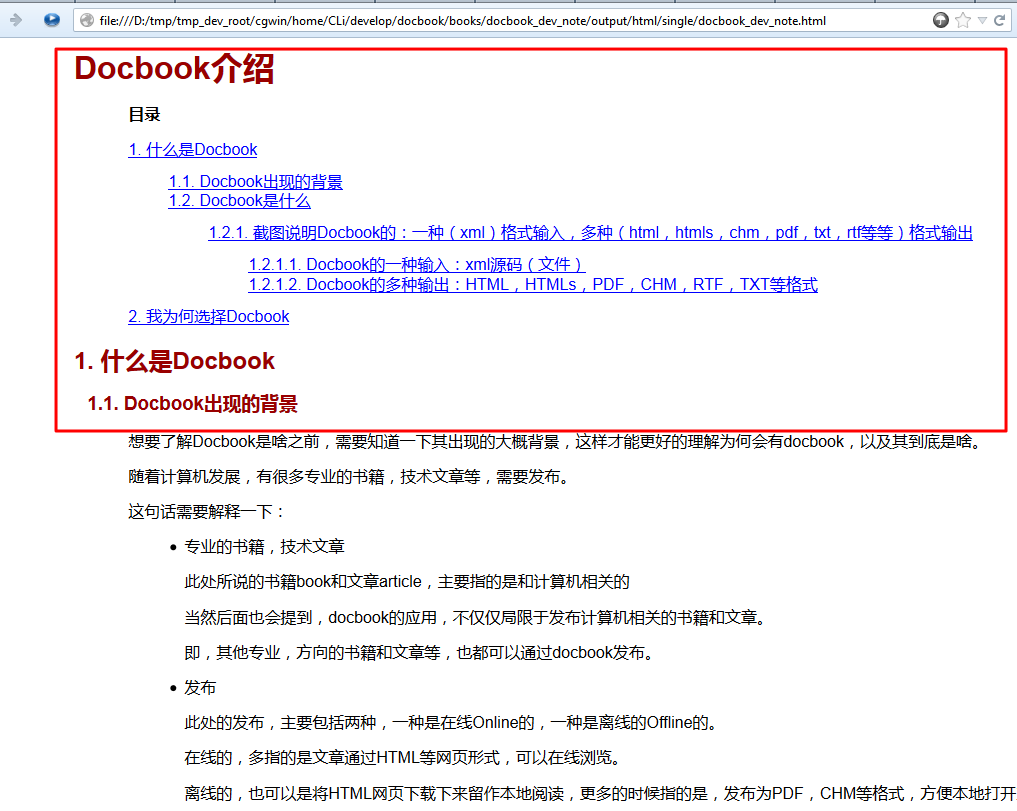Screen dimensions: 1017x811
Task: Click section heading 1. 什么是Docbook
Action: (x=174, y=361)
